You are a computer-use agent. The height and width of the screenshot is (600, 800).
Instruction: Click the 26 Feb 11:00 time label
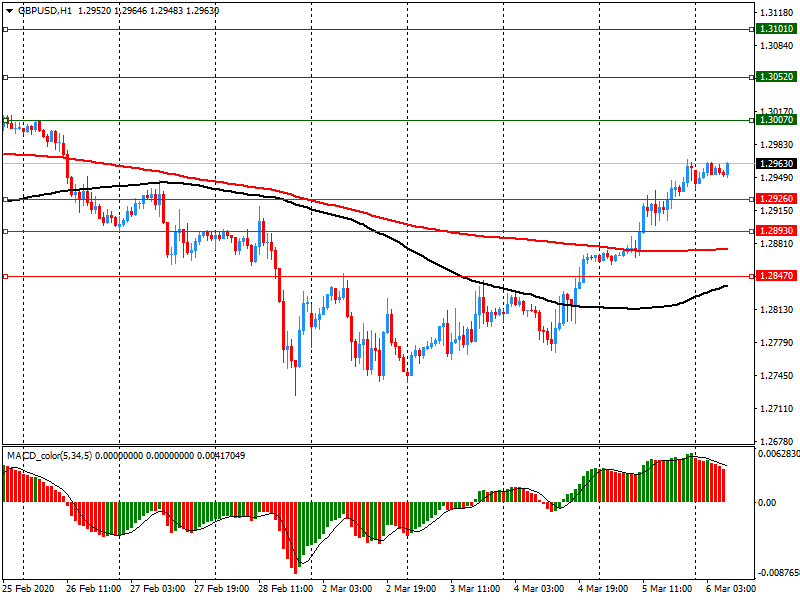[x=93, y=588]
